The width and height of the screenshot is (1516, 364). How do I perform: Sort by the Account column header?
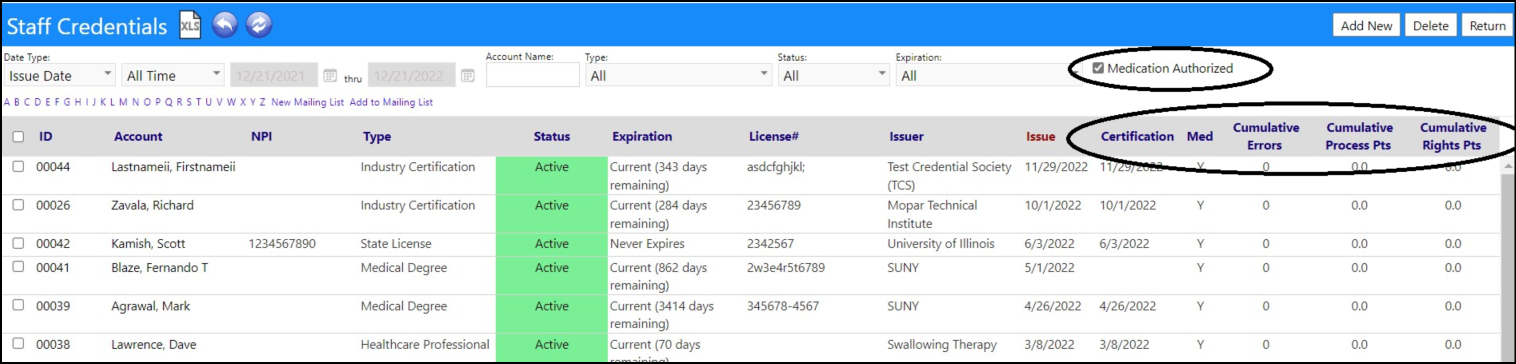pos(138,137)
